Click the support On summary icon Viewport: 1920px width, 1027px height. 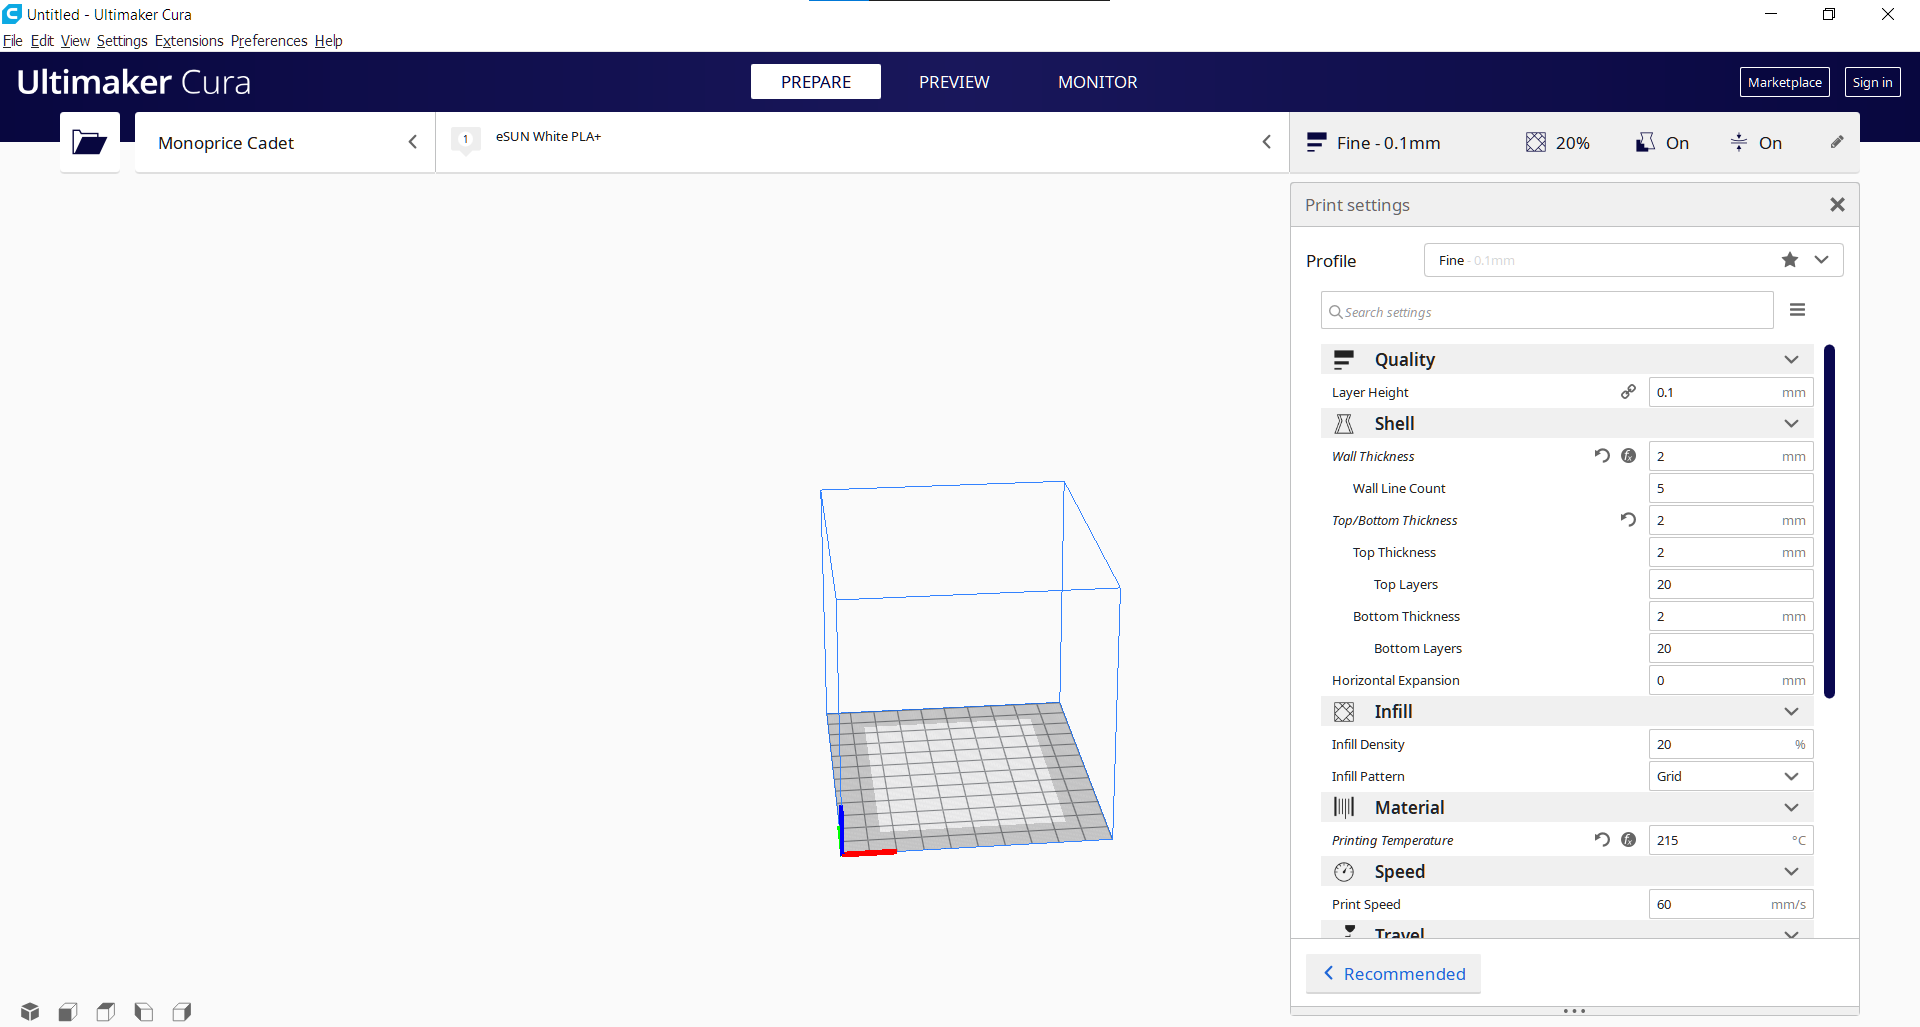click(1645, 142)
